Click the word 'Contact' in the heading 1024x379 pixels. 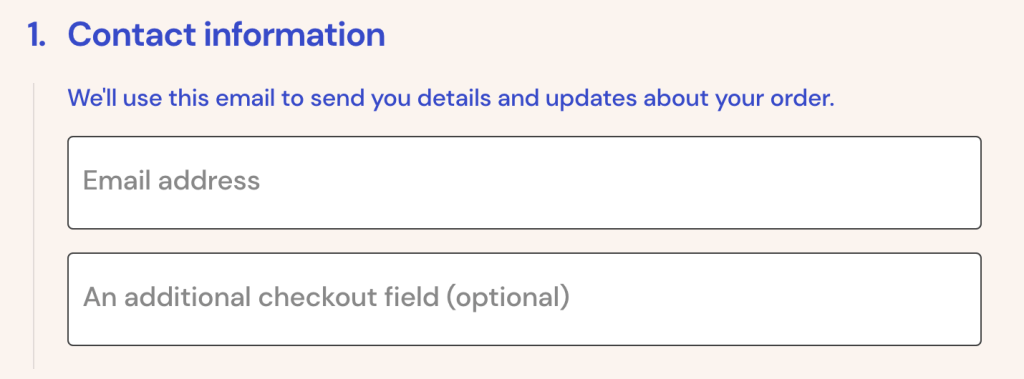tap(133, 35)
